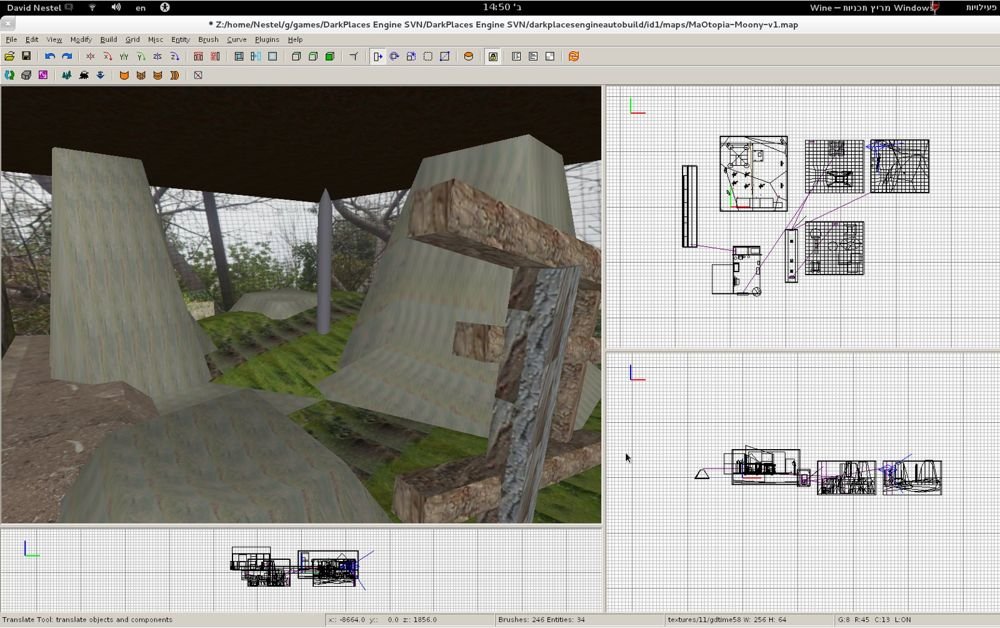This screenshot has height=628, width=1000.
Task: Open the Plugins menu
Action: (267, 39)
